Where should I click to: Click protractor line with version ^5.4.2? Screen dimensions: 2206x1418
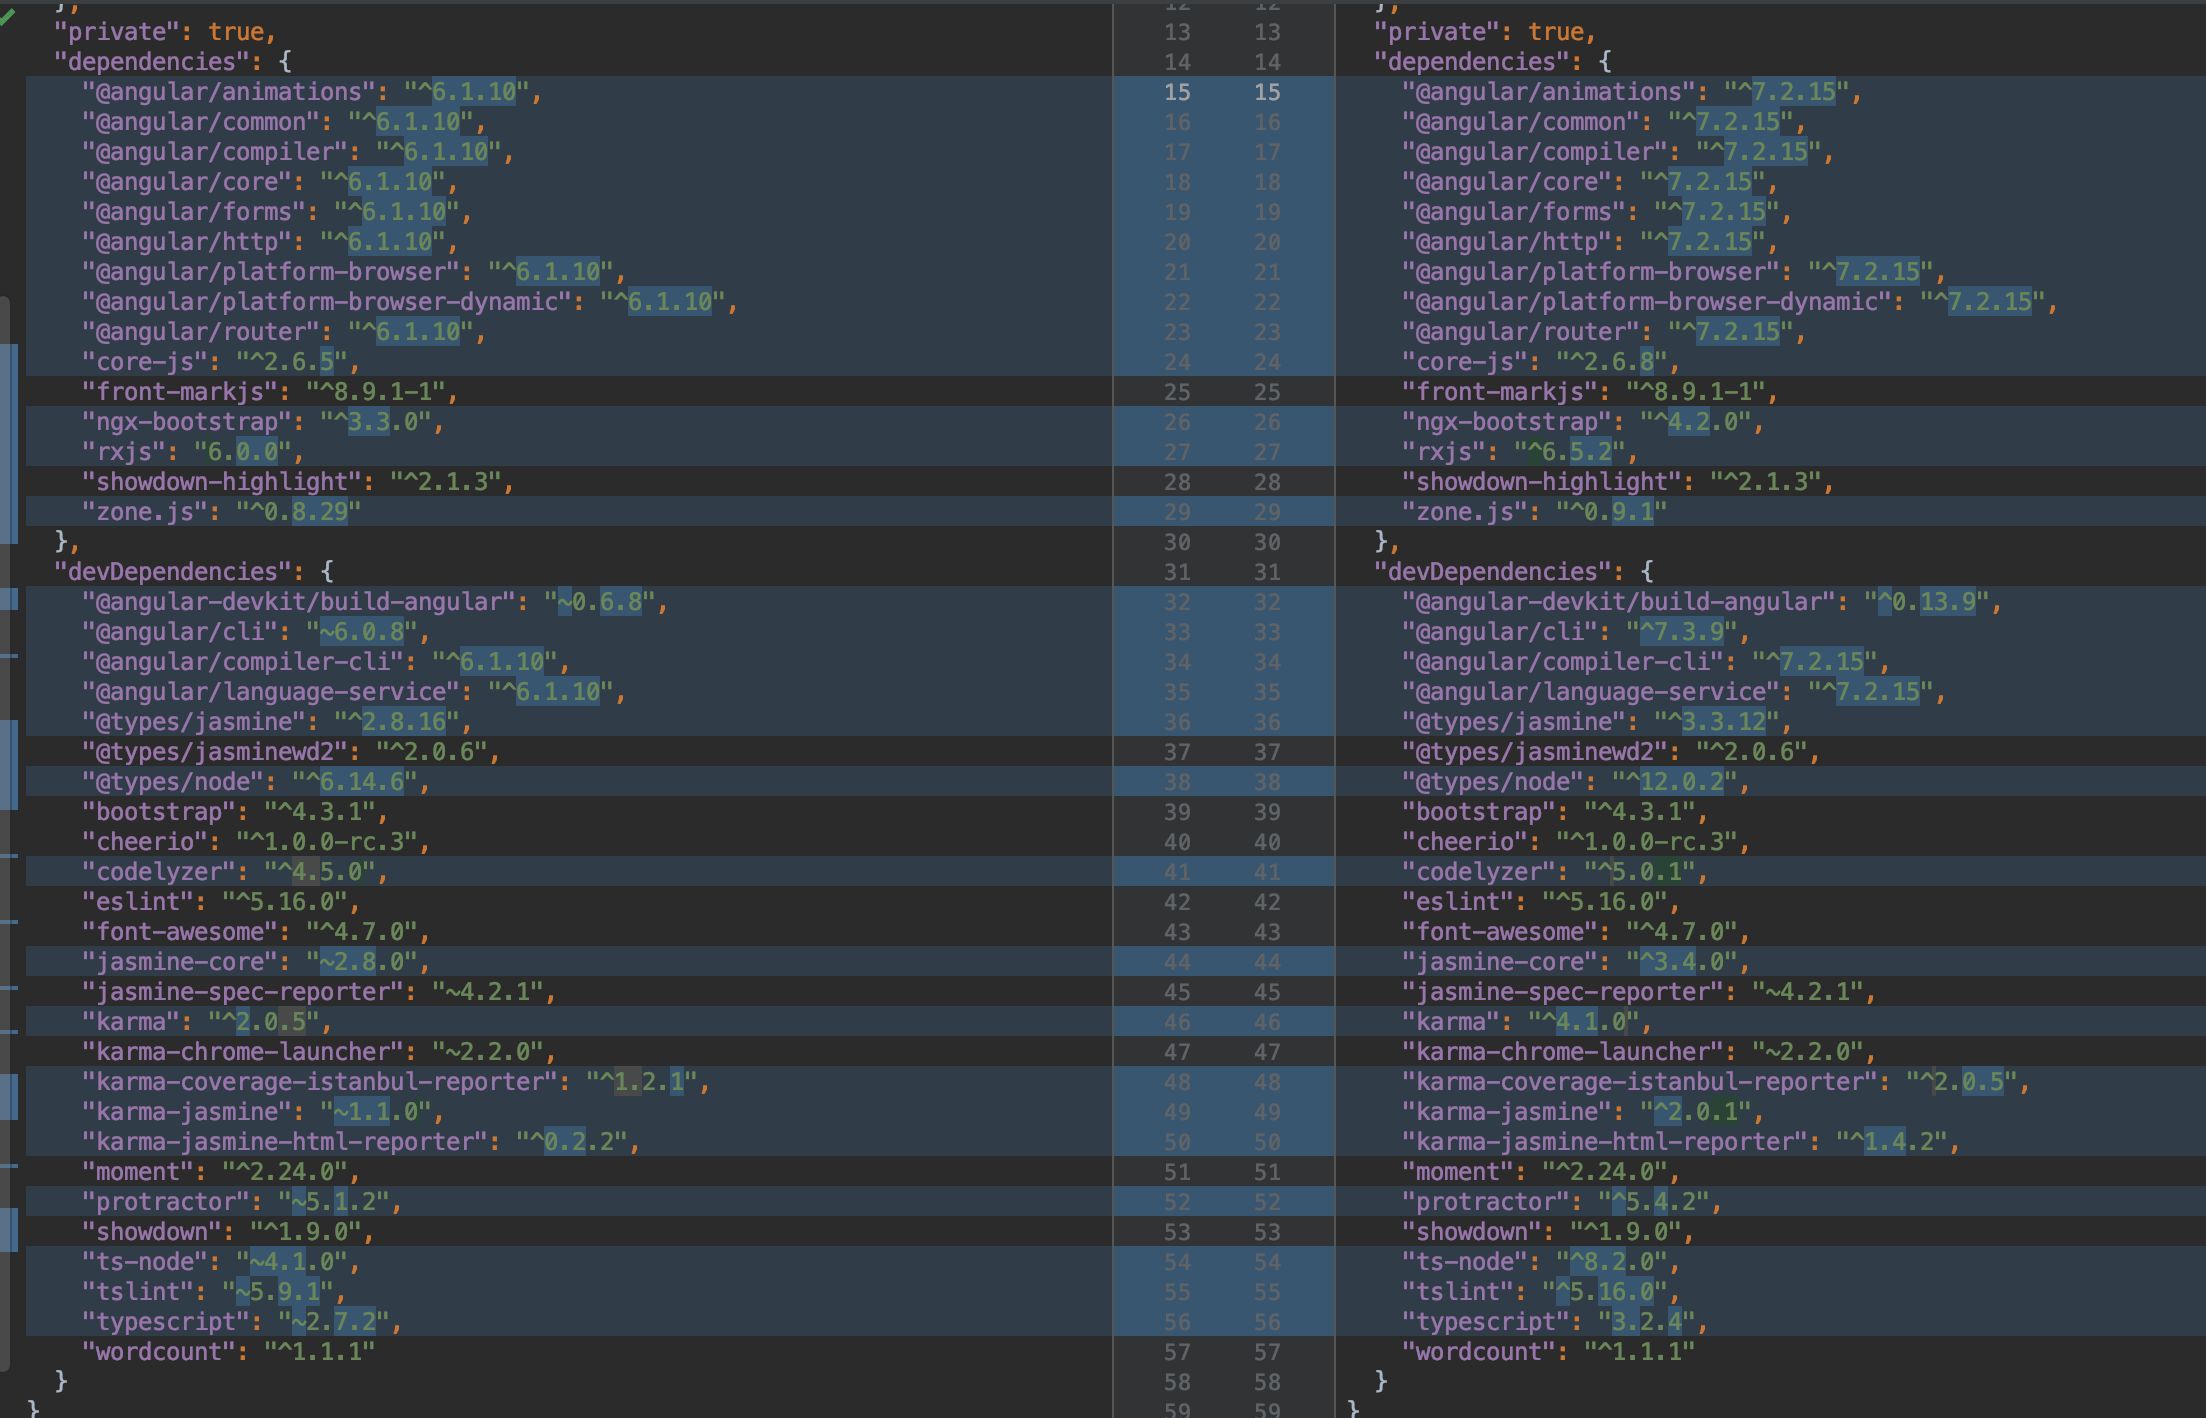[1562, 1202]
